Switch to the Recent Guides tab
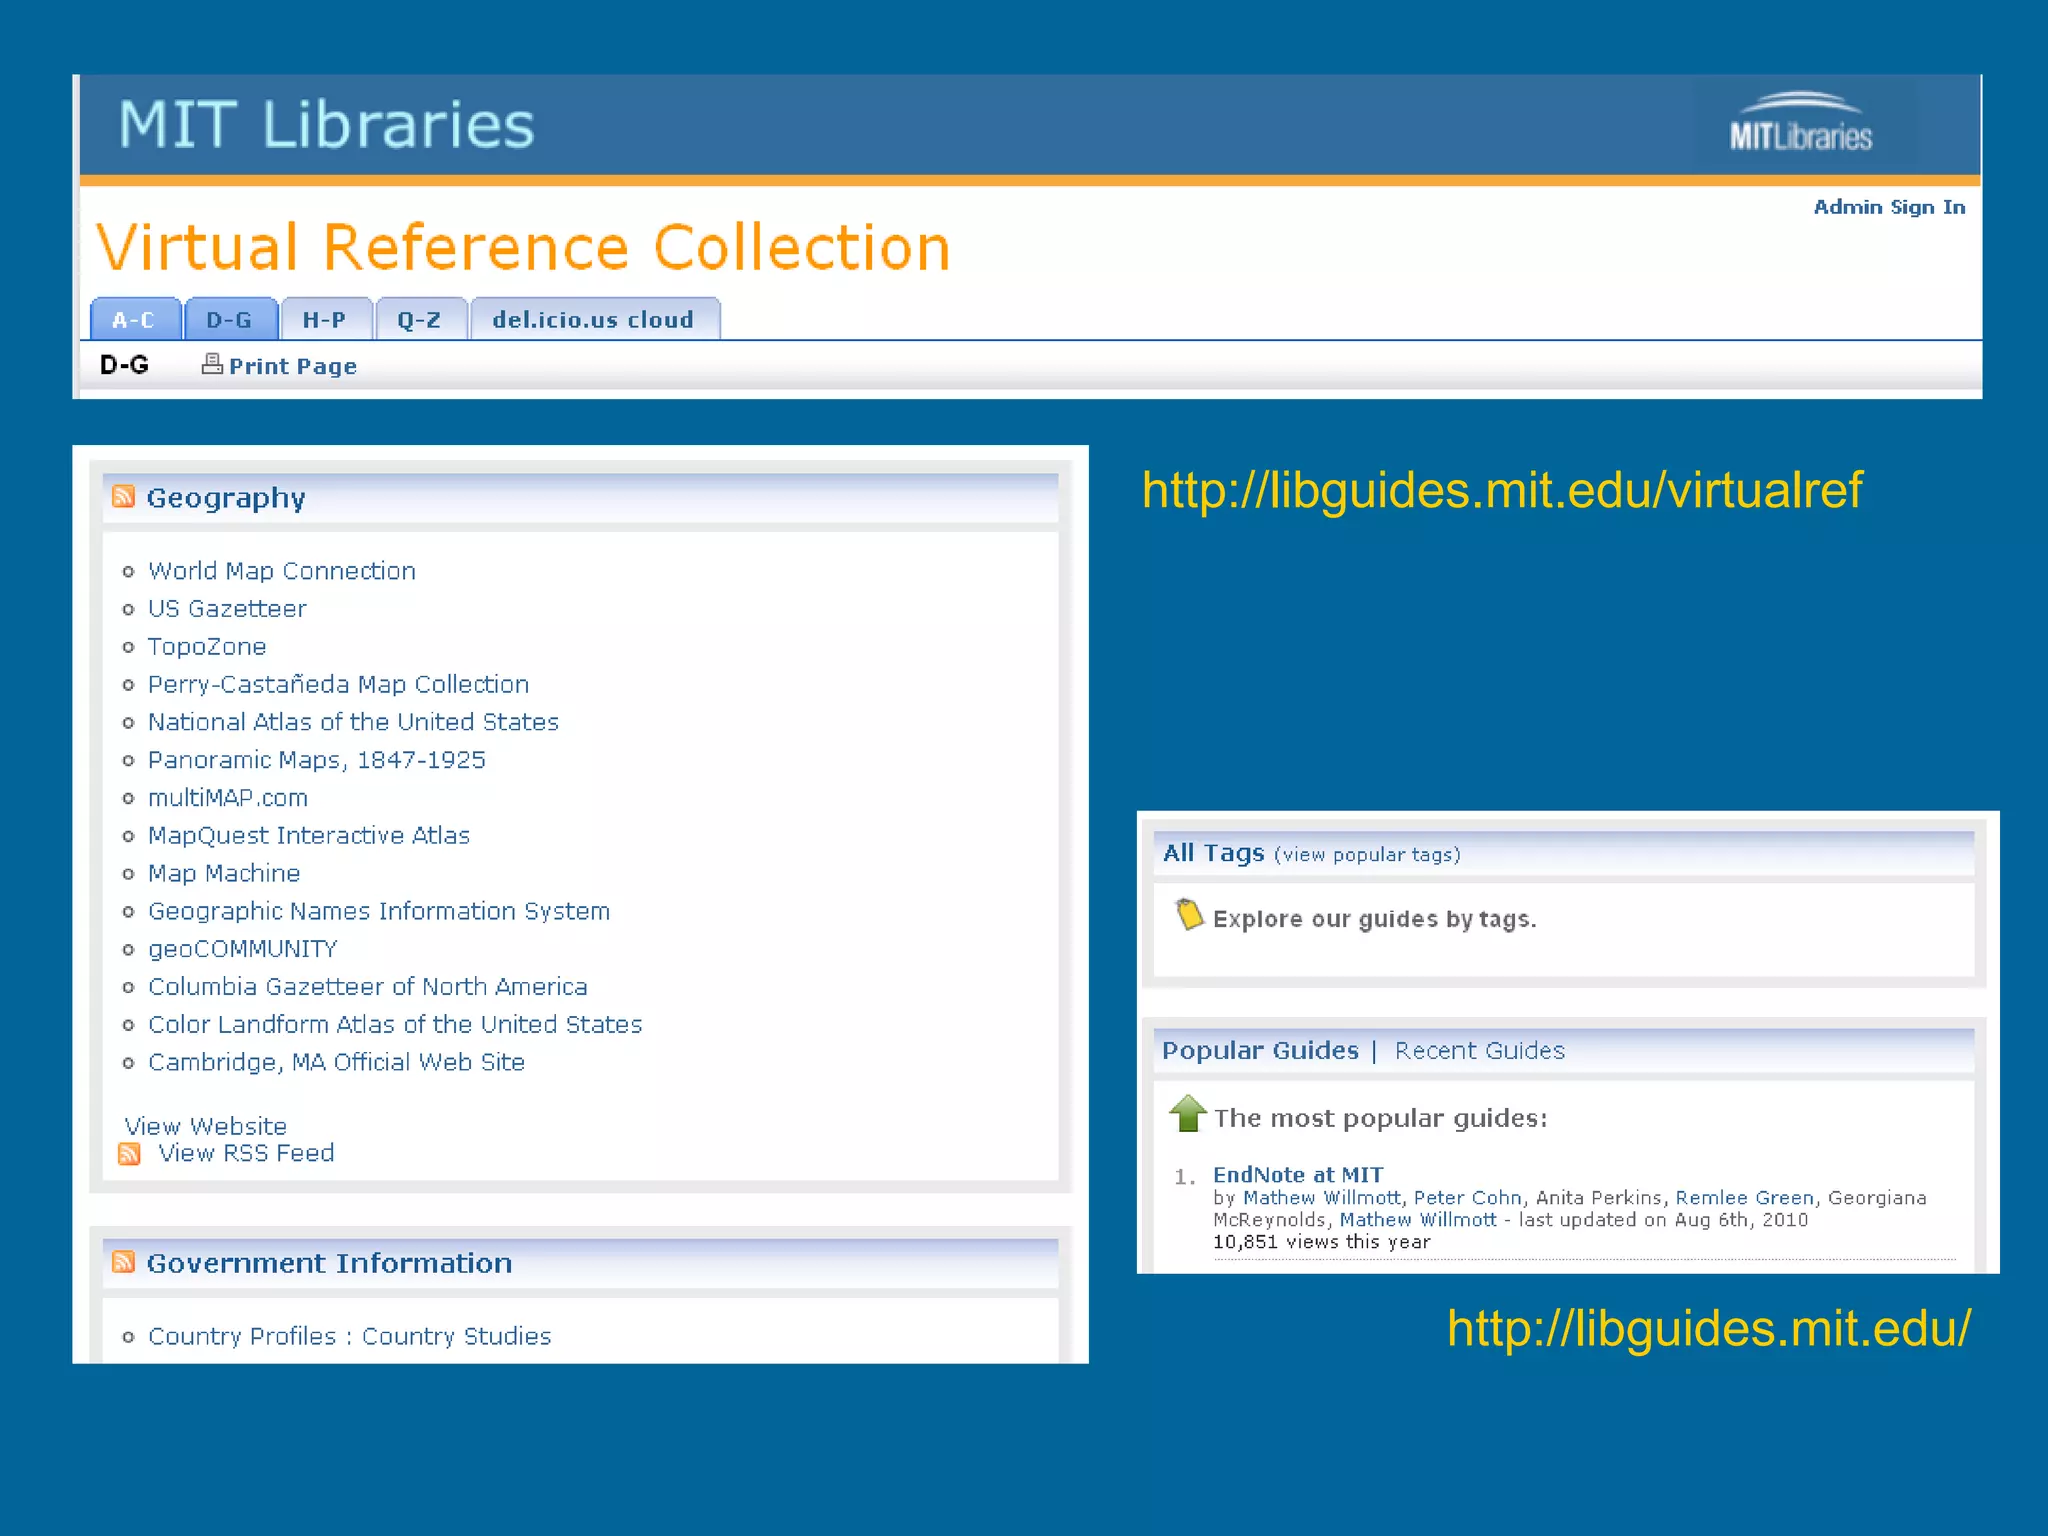Image resolution: width=2048 pixels, height=1536 pixels. [1480, 1051]
